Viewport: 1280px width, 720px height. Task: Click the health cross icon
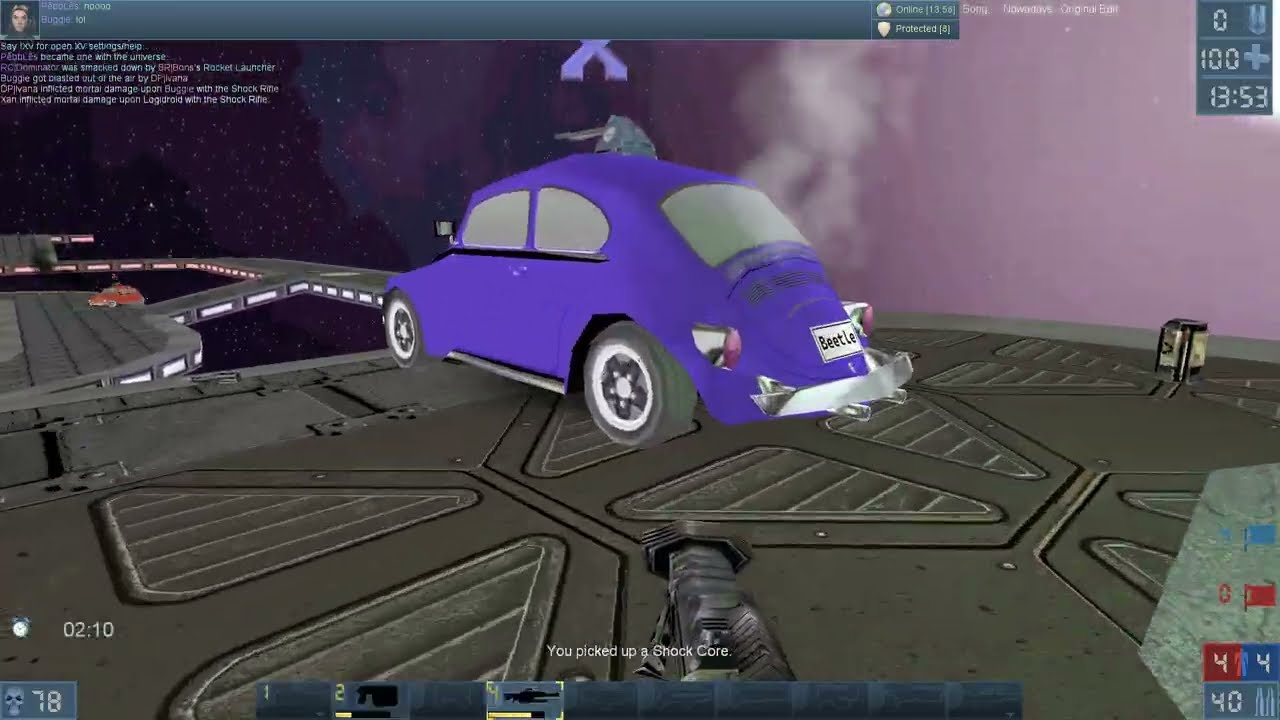point(1256,58)
